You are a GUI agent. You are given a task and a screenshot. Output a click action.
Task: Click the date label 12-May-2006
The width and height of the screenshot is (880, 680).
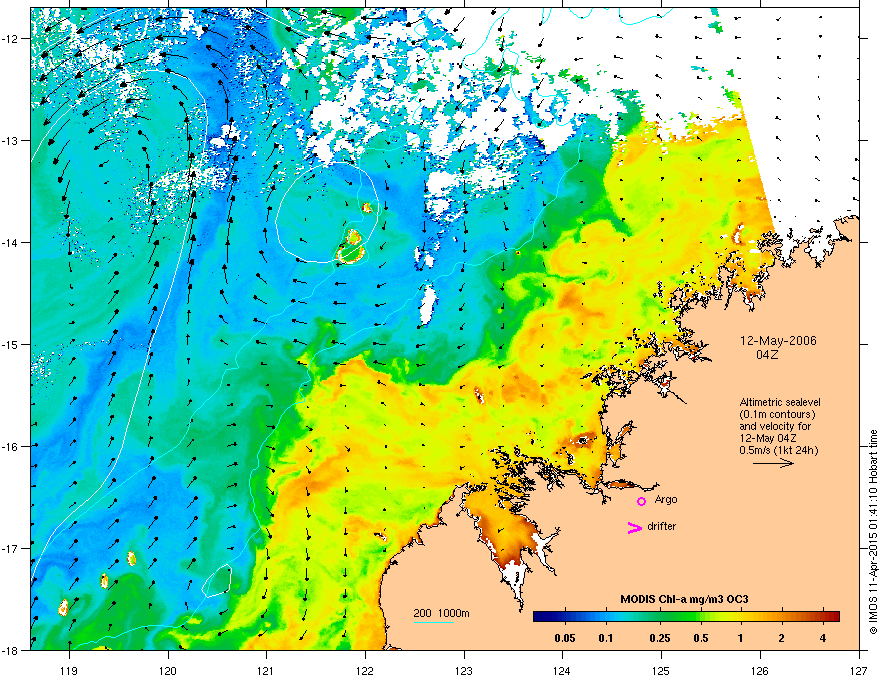[x=778, y=341]
